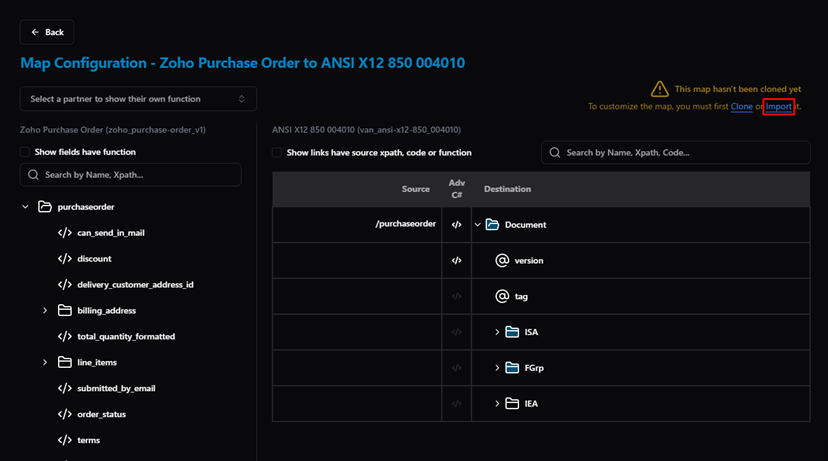The image size is (828, 461).
Task: Enable Show links have source xpath checkbox
Action: point(277,153)
